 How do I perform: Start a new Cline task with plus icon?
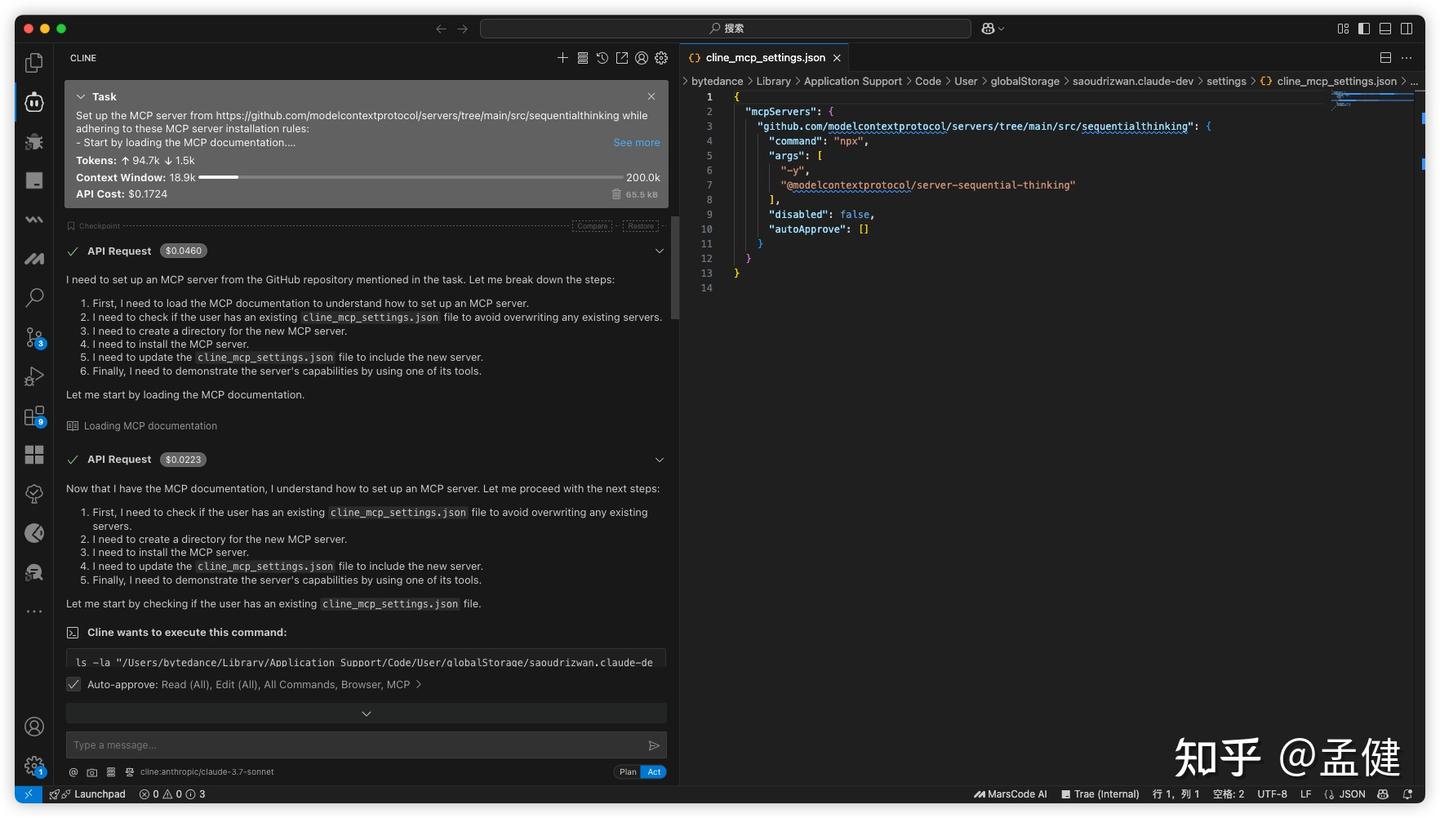pos(562,58)
